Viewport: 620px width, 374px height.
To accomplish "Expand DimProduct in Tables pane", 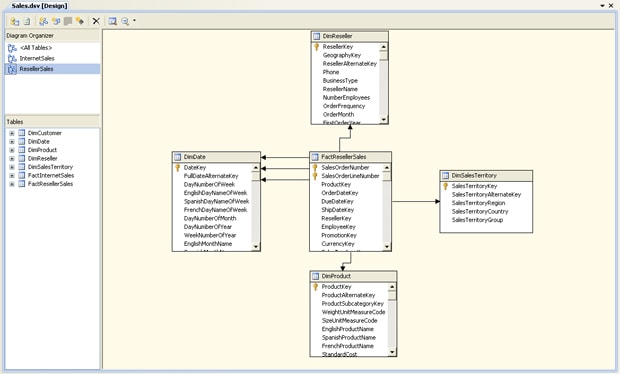I will pyautogui.click(x=12, y=150).
